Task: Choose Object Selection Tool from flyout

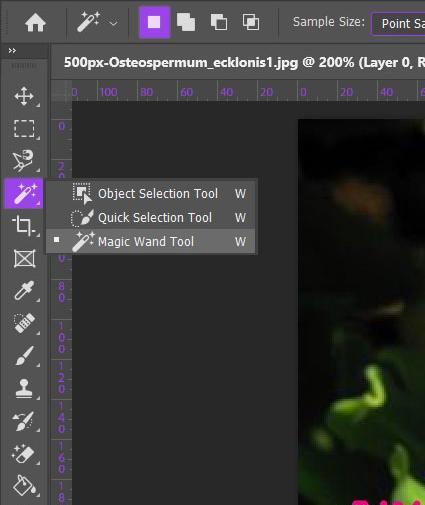Action: point(151,193)
